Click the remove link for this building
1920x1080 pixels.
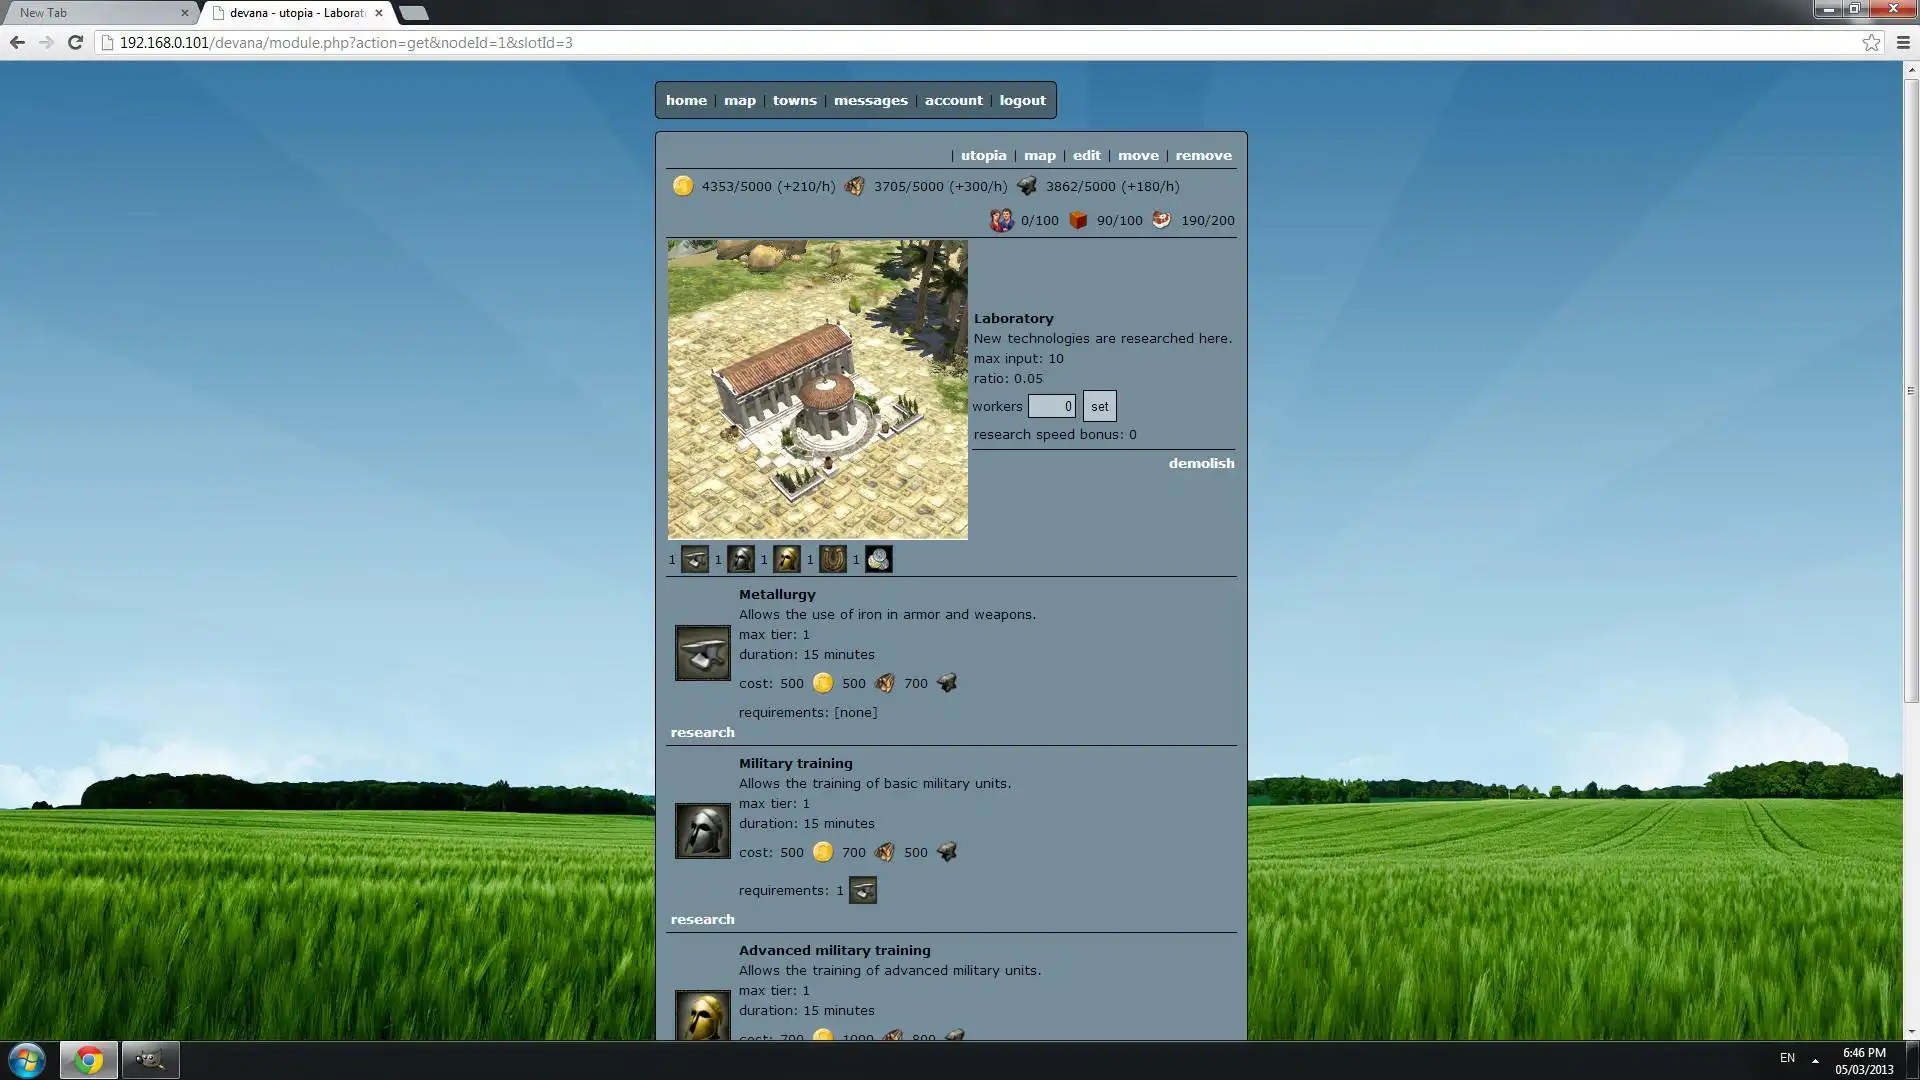(1203, 154)
